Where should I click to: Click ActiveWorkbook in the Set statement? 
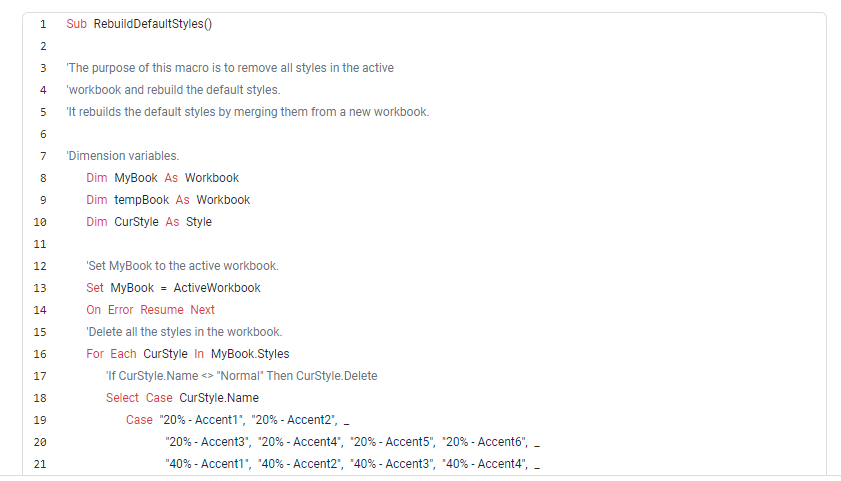point(217,288)
